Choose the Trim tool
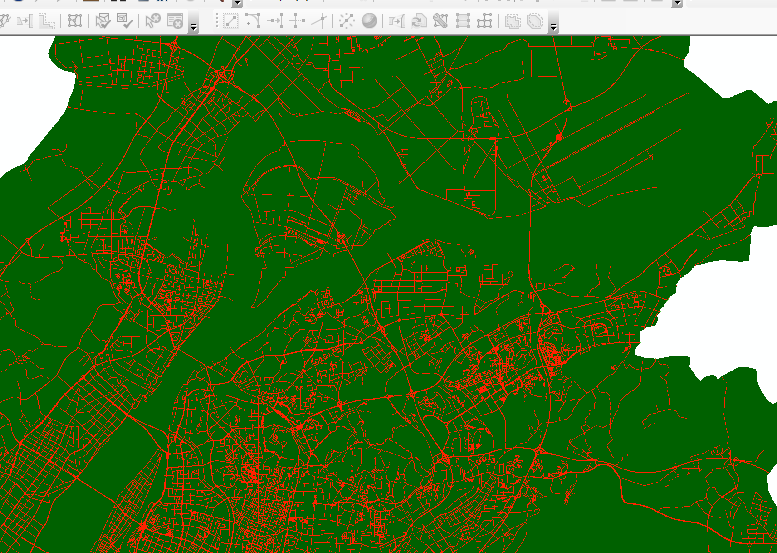This screenshot has height=553, width=777. [297, 20]
